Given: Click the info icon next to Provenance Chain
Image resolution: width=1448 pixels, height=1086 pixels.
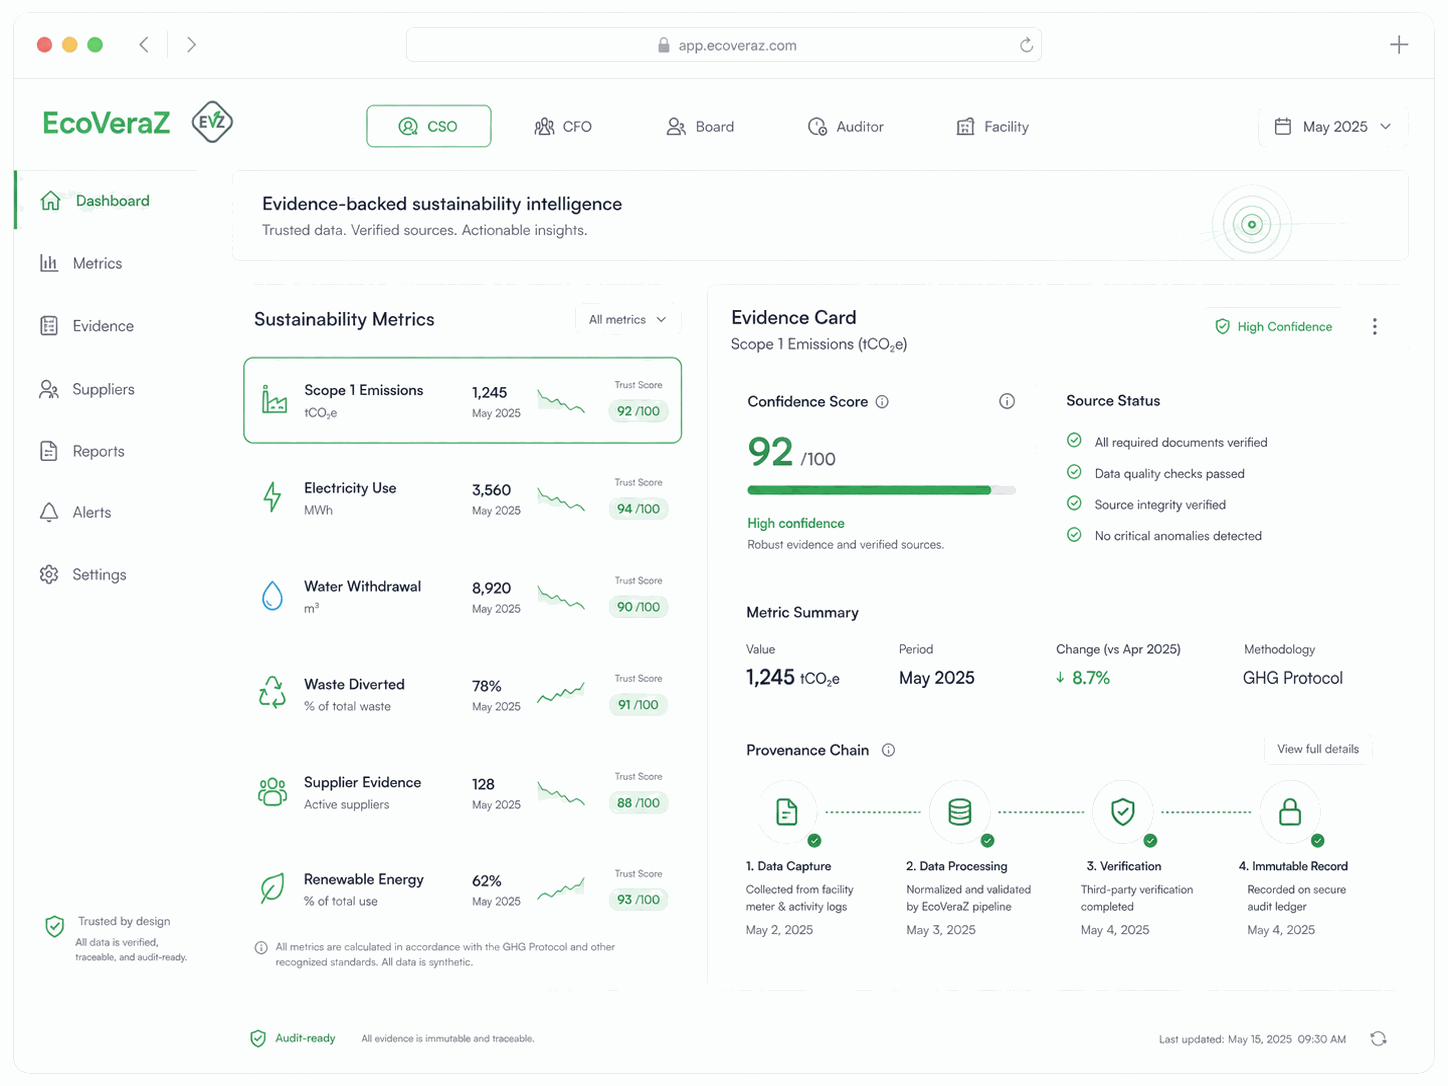Looking at the screenshot, I should pos(888,750).
